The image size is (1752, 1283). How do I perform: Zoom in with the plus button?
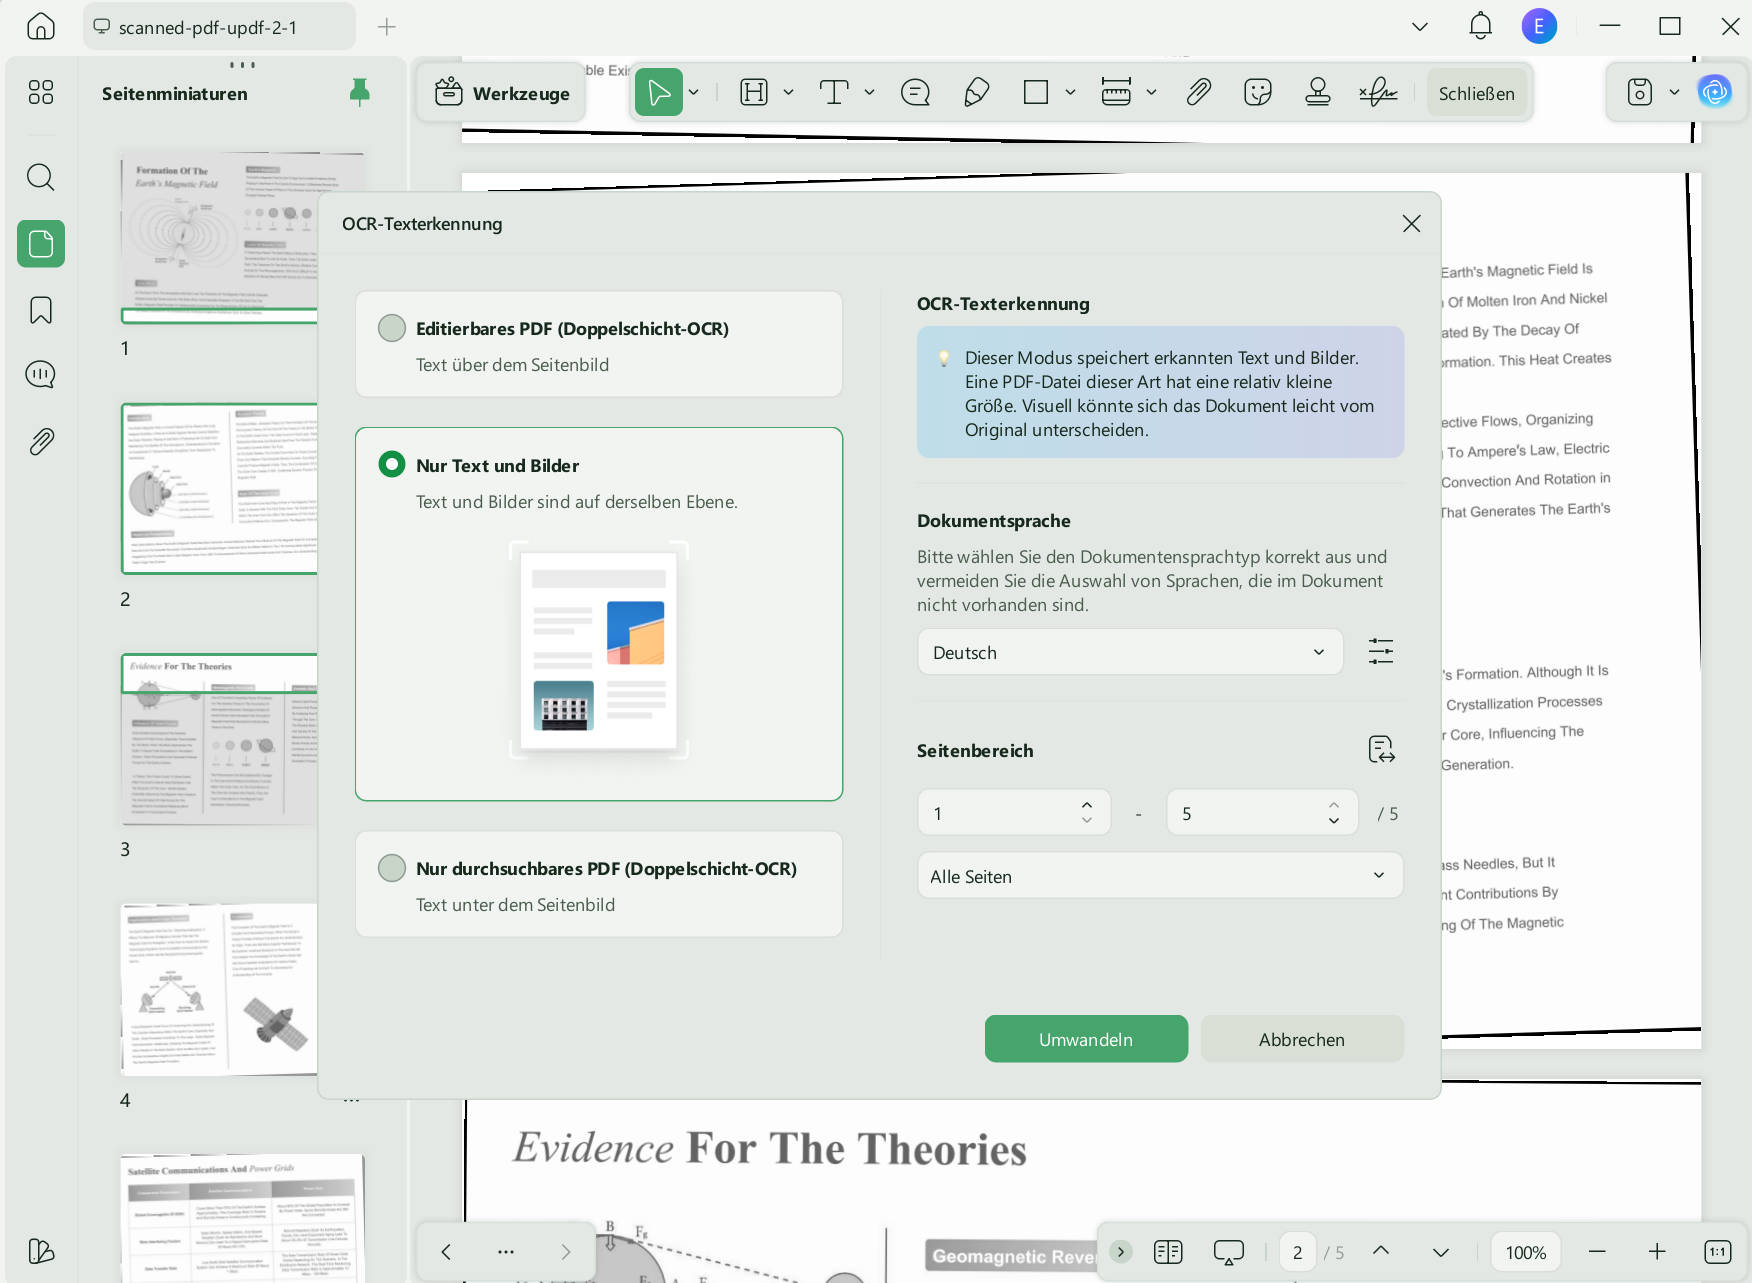[1657, 1252]
